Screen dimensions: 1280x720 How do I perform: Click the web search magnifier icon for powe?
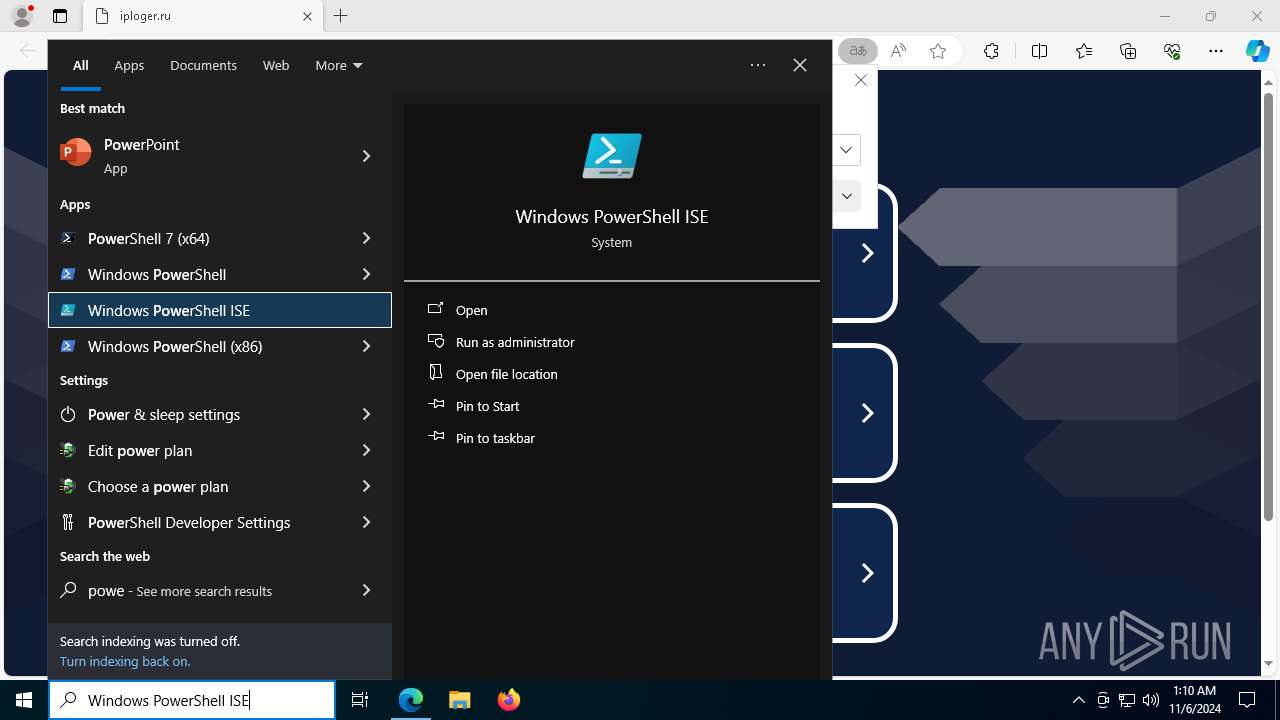pyautogui.click(x=68, y=590)
